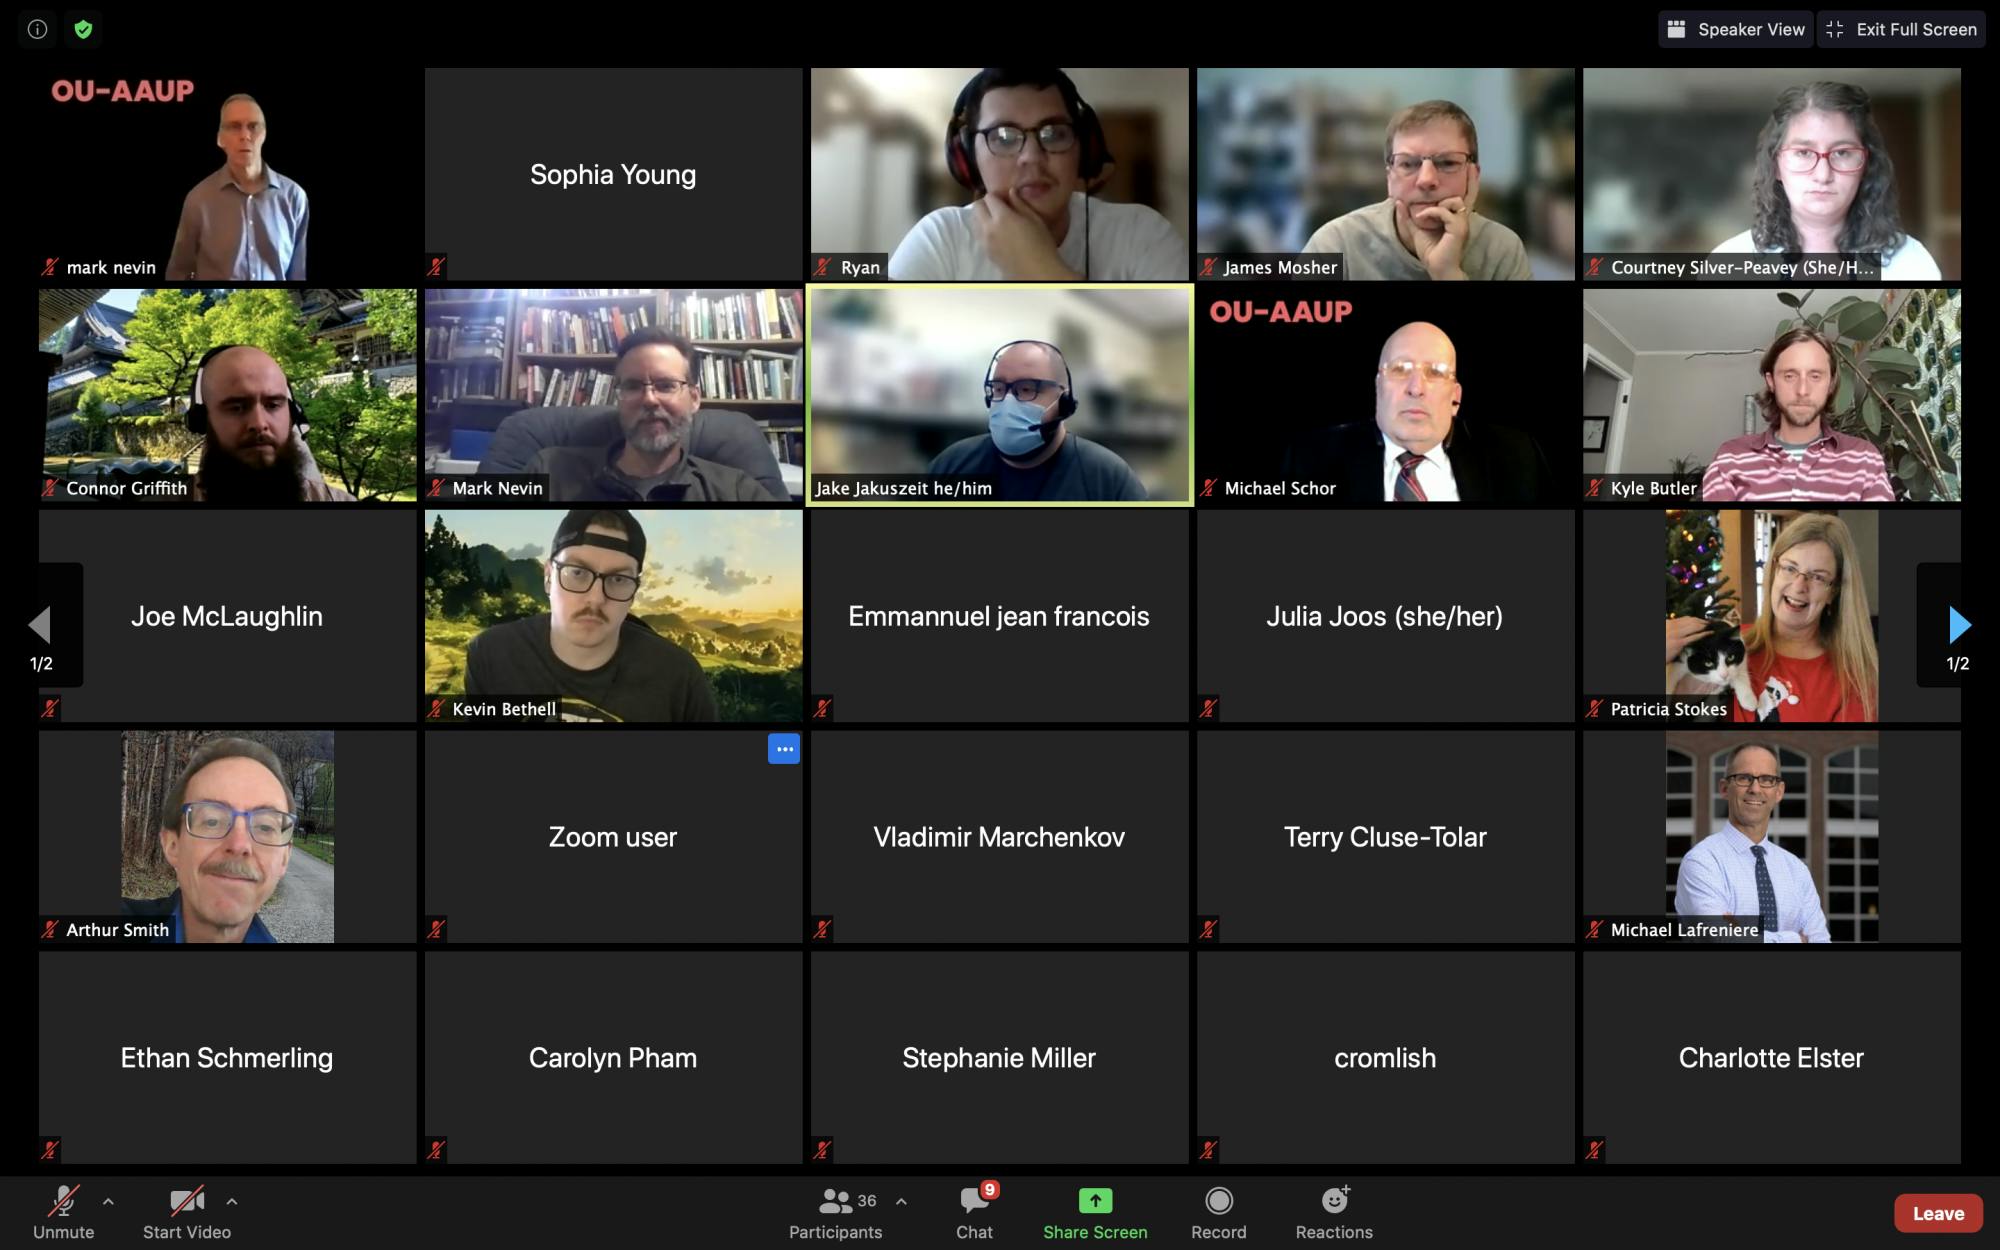
Task: Start recording with the Record button
Action: click(1218, 1212)
